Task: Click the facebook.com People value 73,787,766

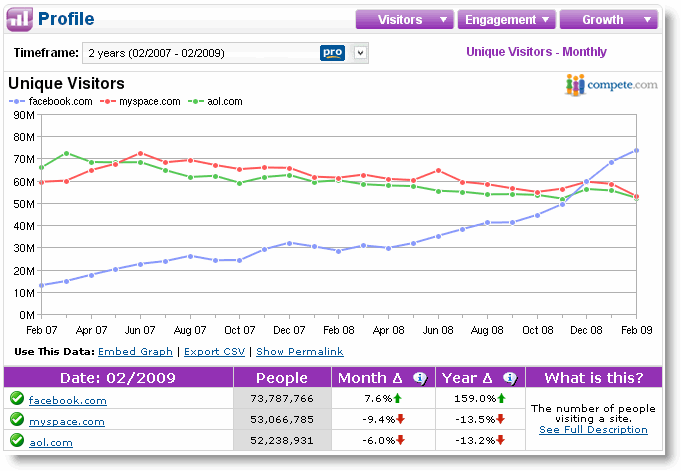Action: (x=282, y=398)
